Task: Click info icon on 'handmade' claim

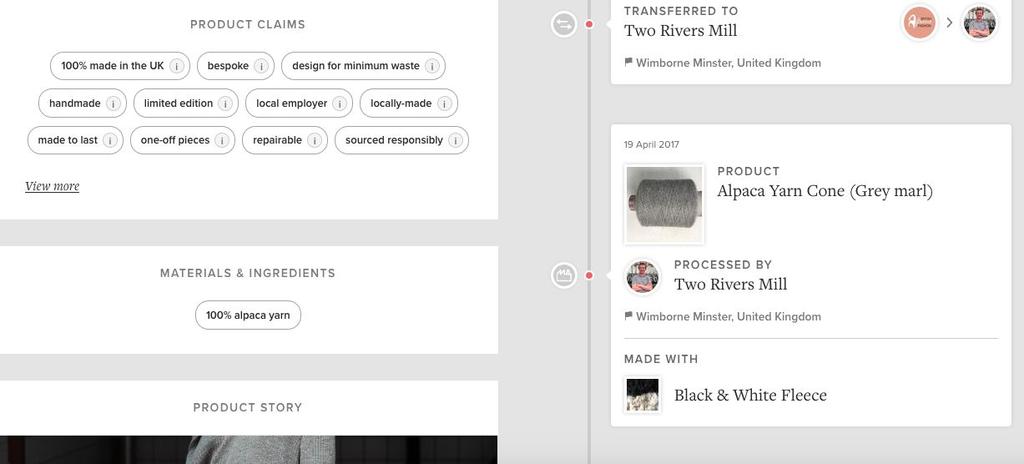Action: tap(113, 103)
